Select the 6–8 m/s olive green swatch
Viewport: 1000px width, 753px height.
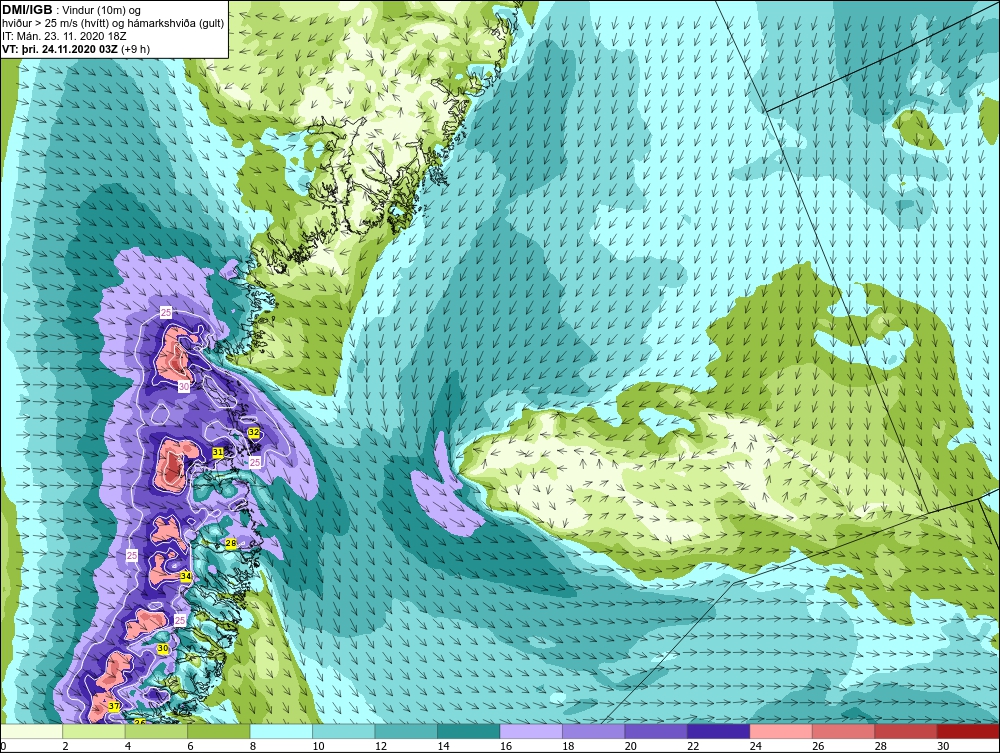coord(219,731)
